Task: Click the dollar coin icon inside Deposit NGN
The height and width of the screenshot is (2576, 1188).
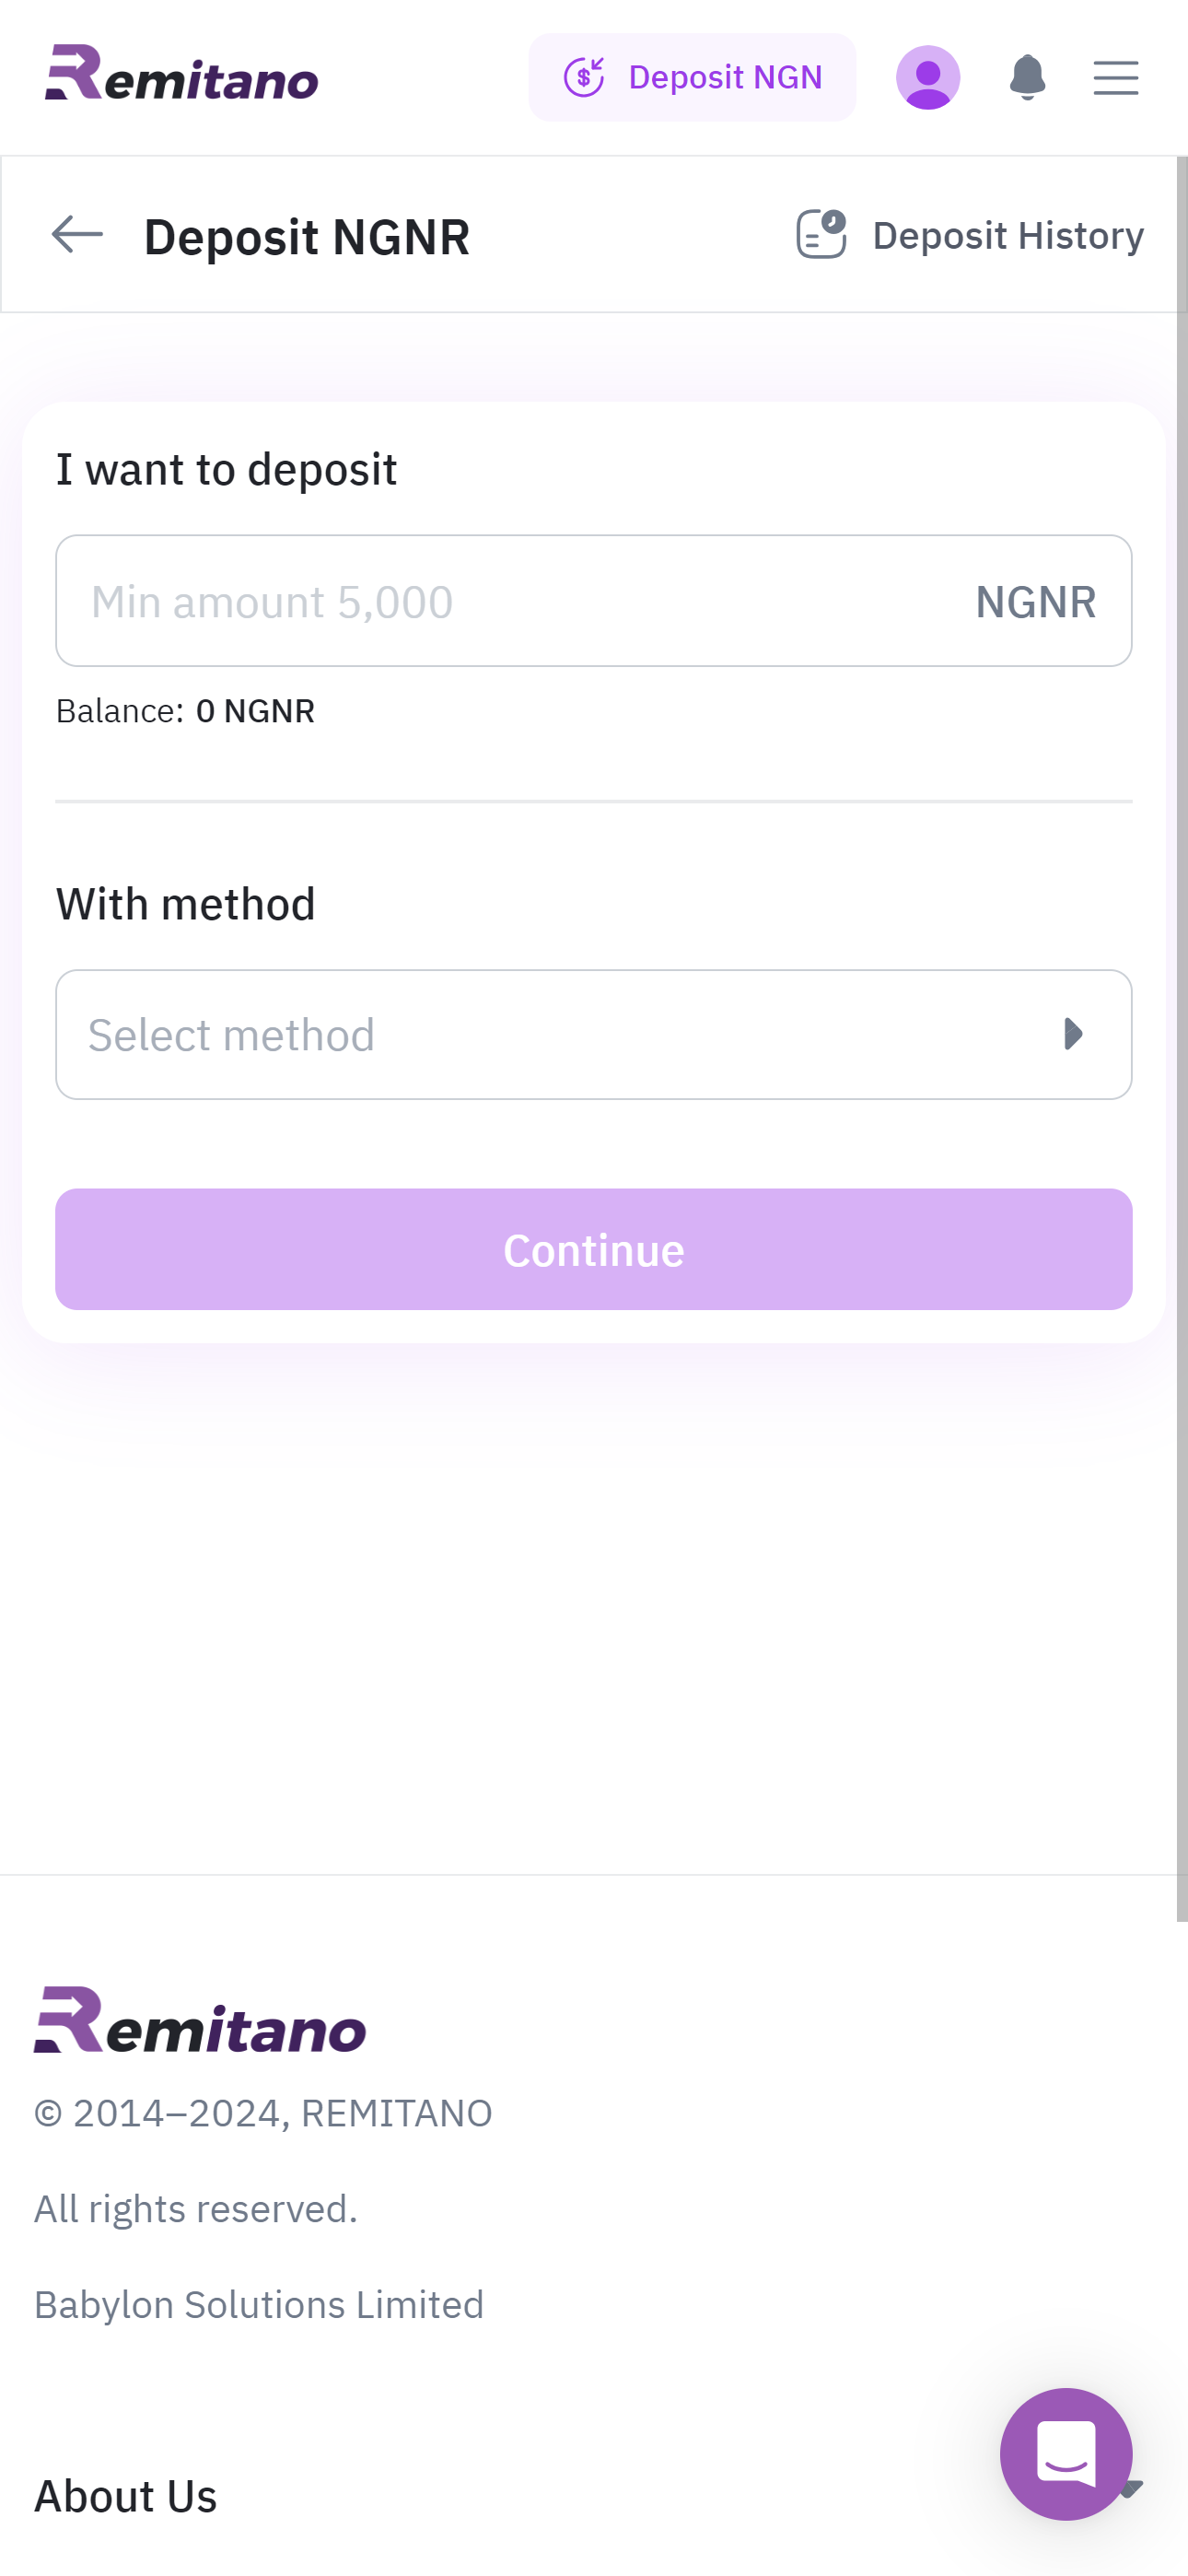Action: tap(585, 77)
